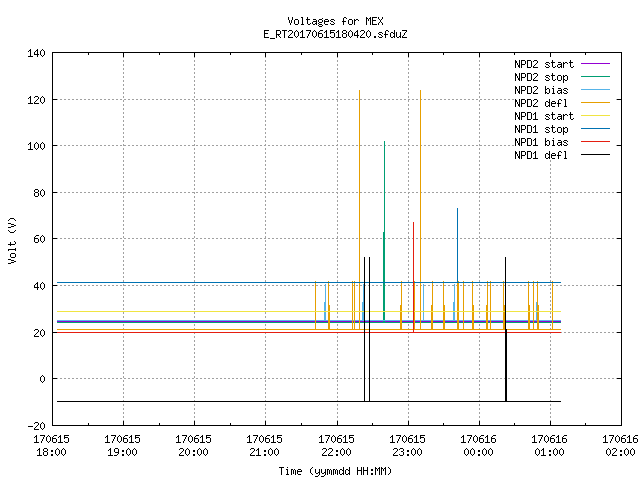Click the dark blue NPD1 stop spike near 73 V
Image resolution: width=640 pixels, height=480 pixels.
pyautogui.click(x=458, y=245)
